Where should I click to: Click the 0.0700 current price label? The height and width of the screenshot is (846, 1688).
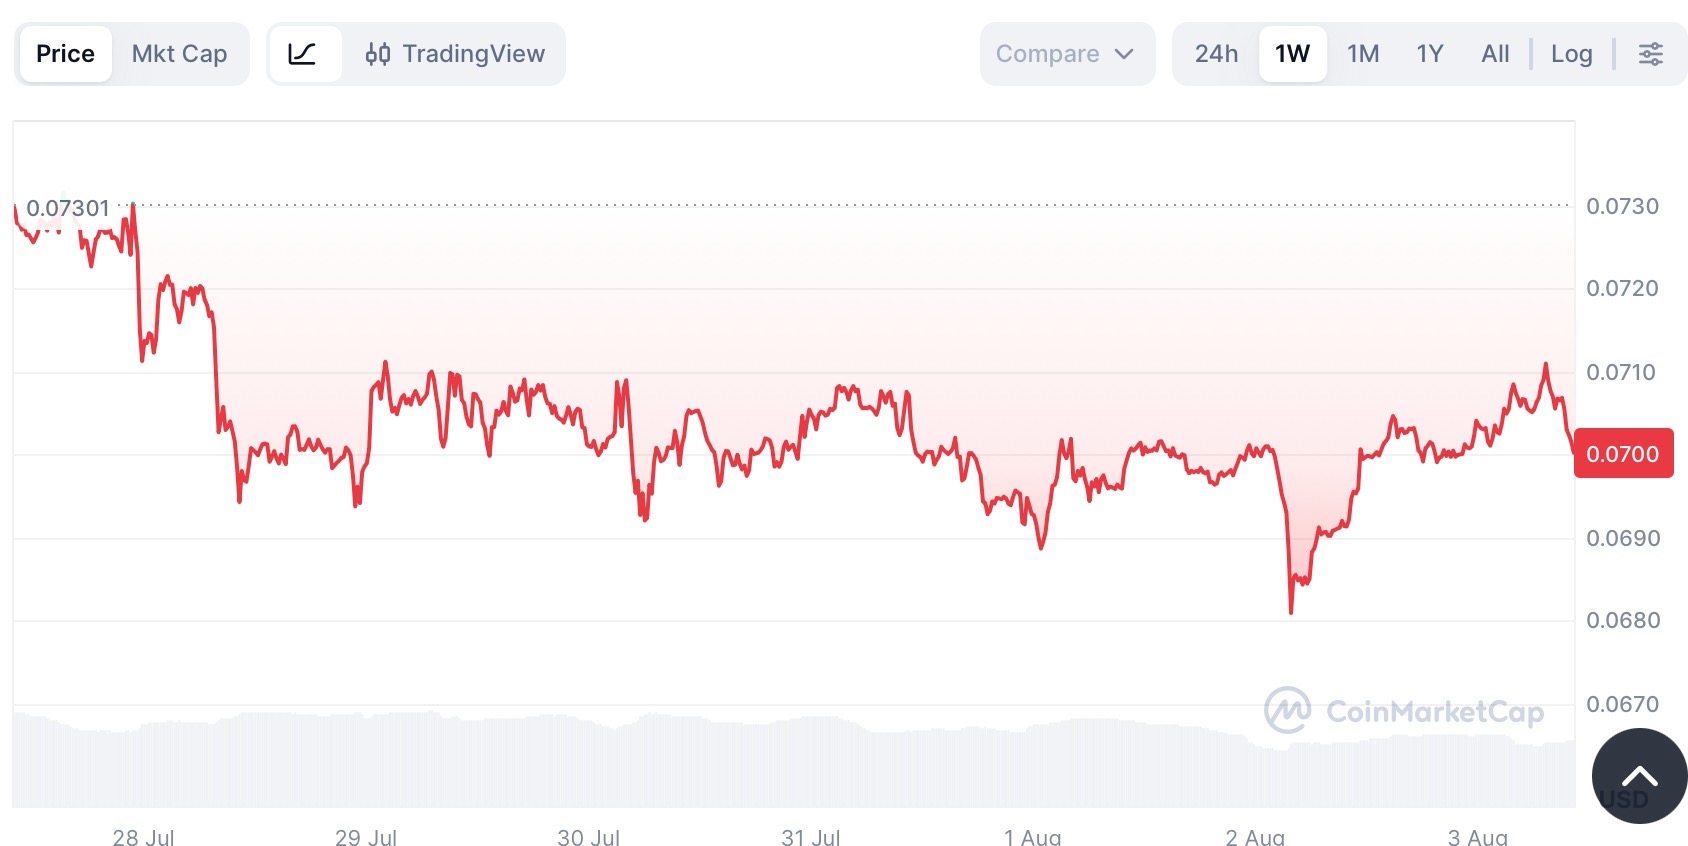(x=1623, y=454)
